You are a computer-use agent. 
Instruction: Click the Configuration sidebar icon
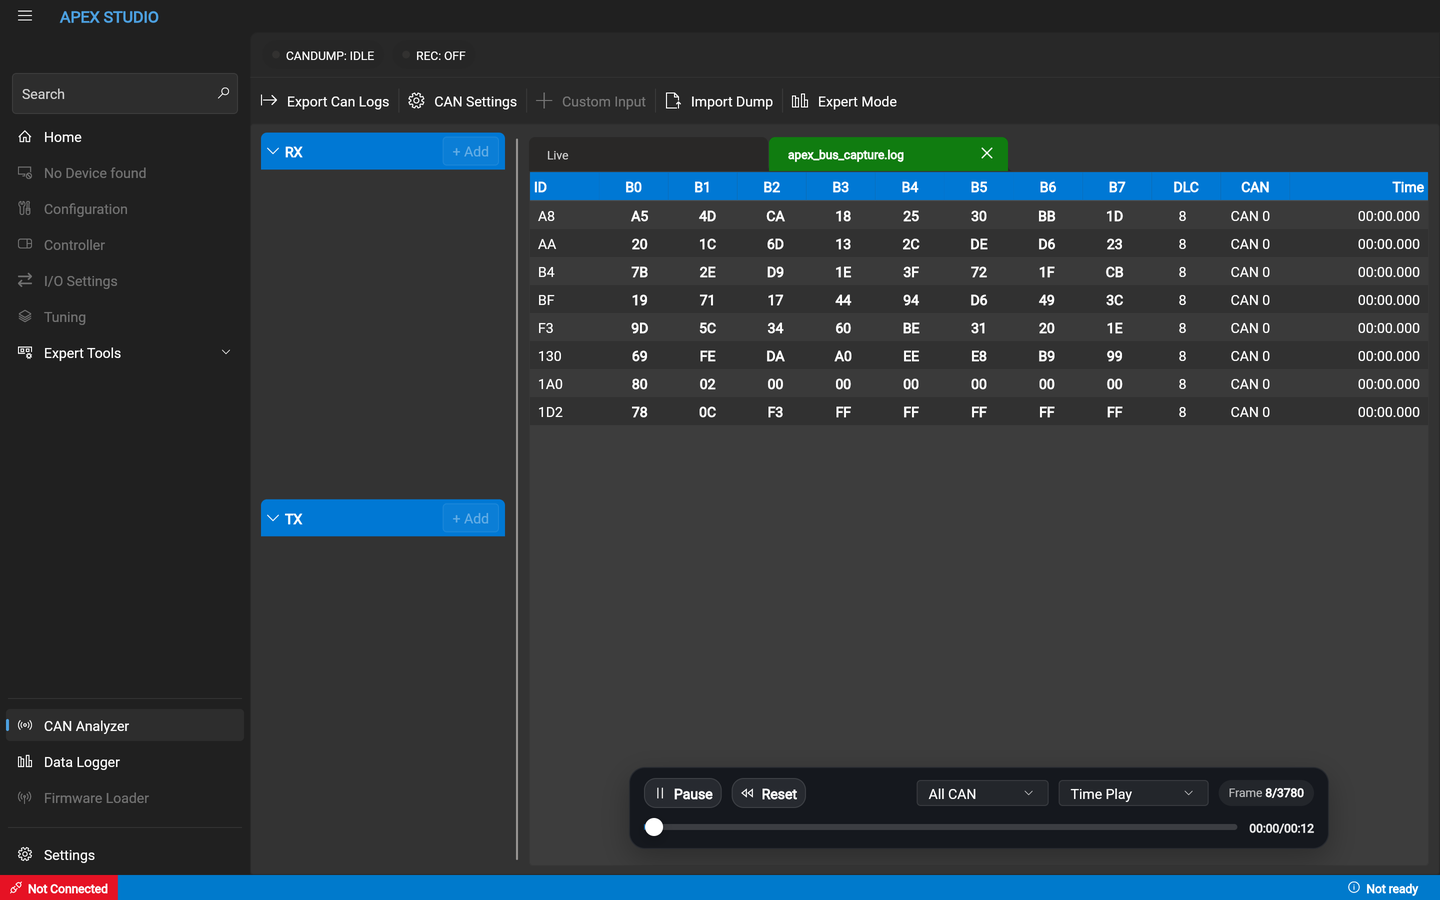tap(25, 208)
